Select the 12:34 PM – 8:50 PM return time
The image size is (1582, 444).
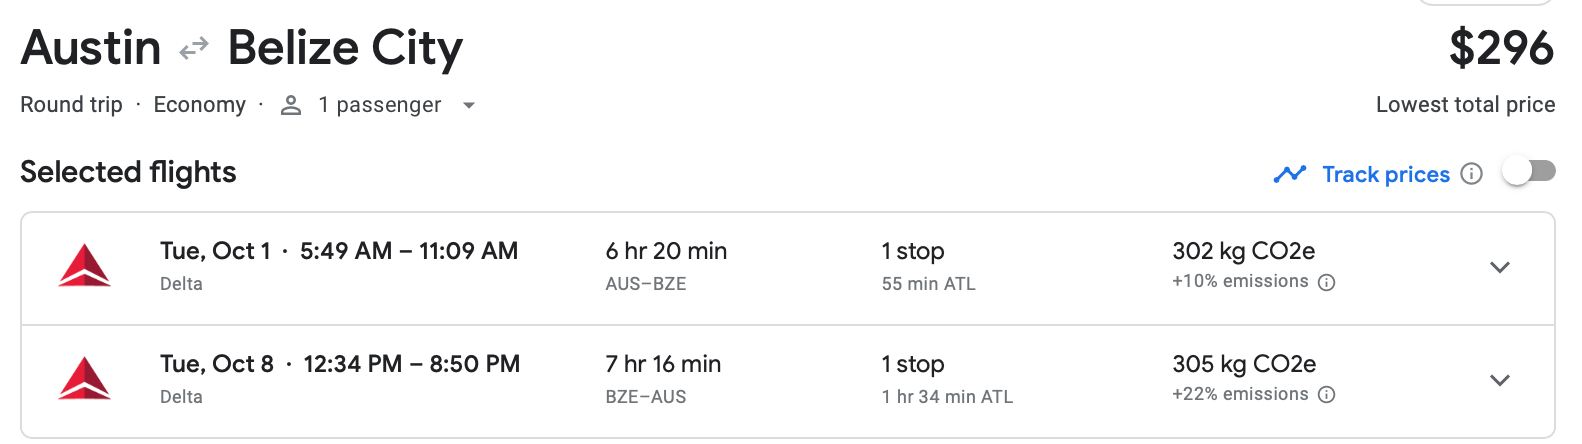[412, 364]
